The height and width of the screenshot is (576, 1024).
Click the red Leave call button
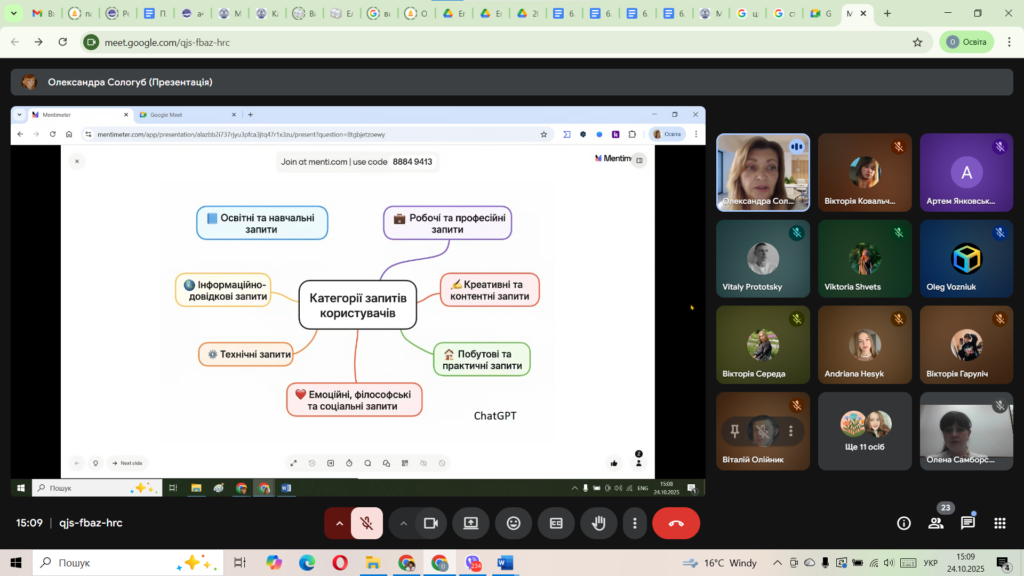coord(676,523)
